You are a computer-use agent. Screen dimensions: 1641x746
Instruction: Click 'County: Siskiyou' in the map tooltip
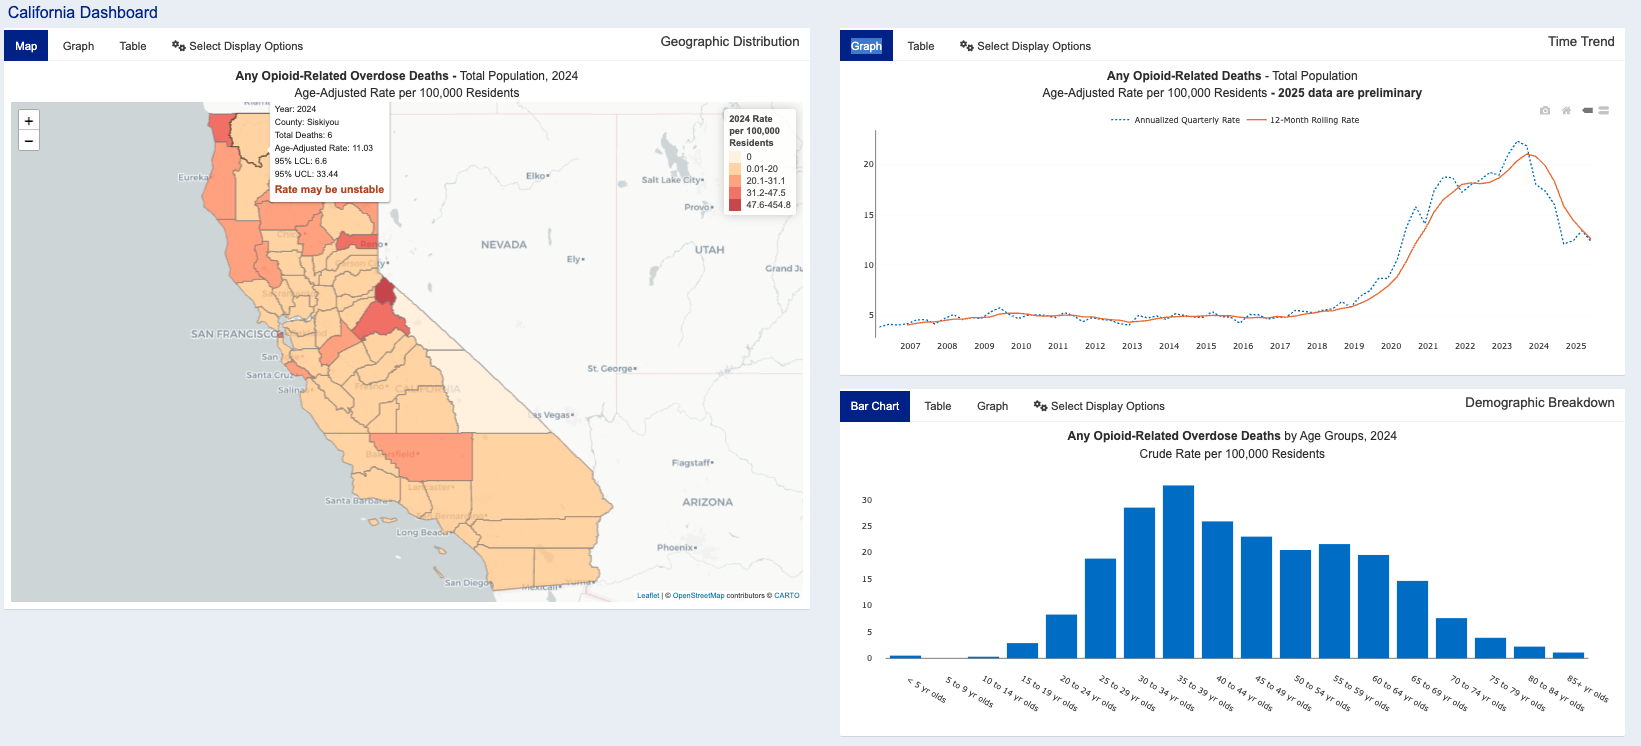click(x=307, y=122)
